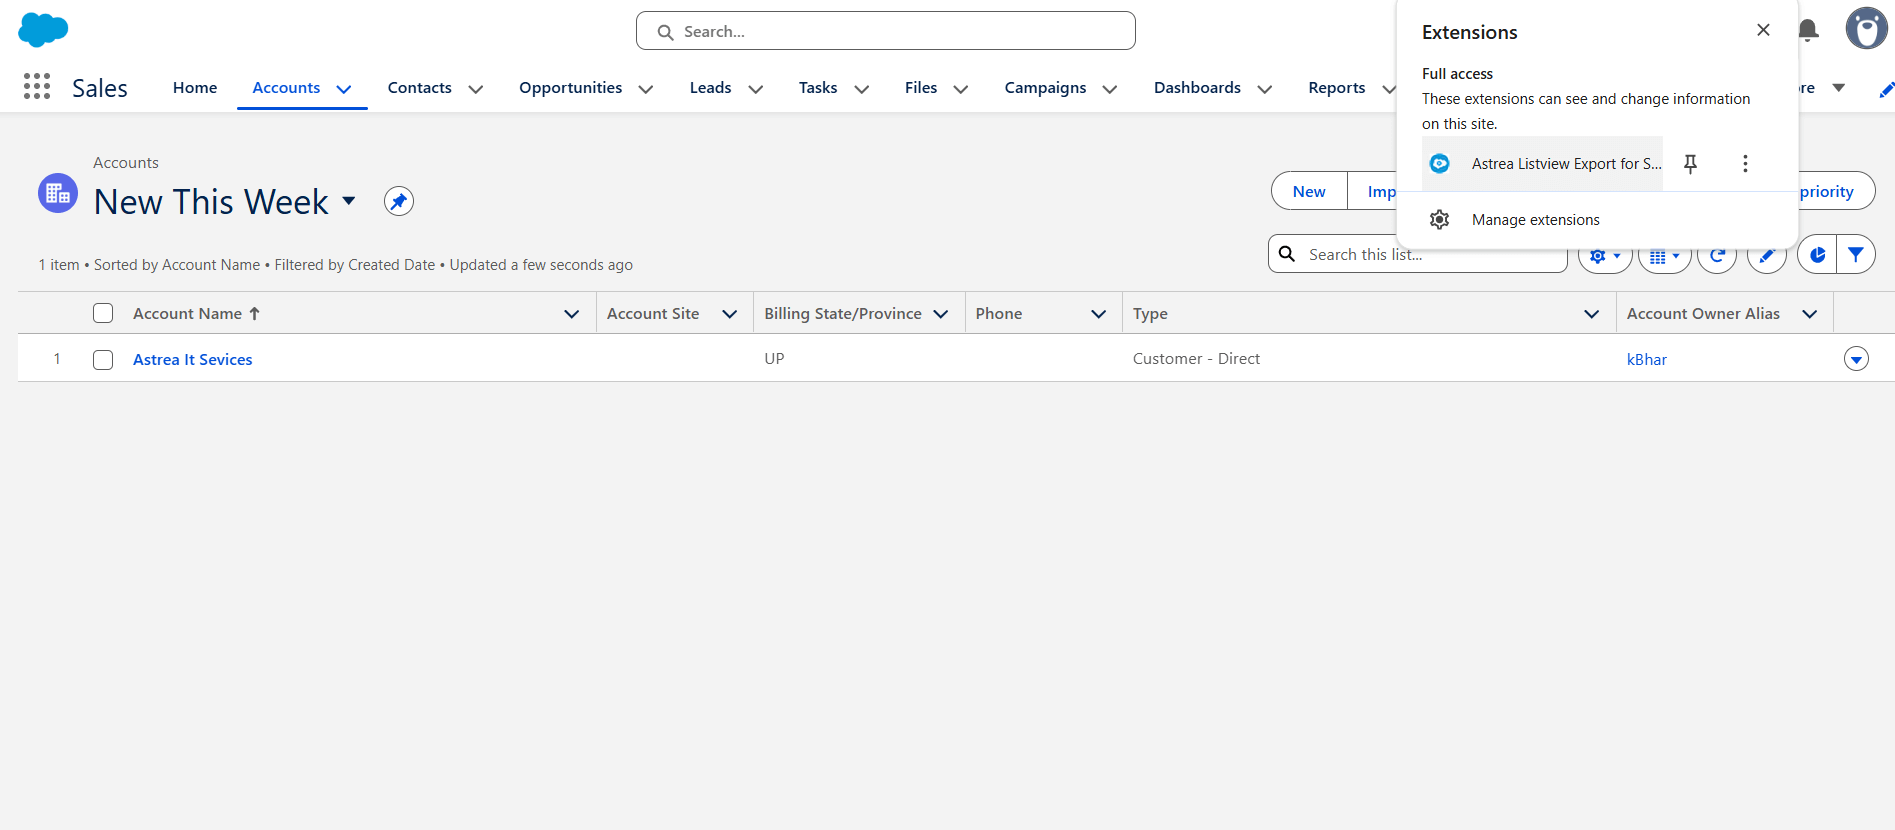Open the App Launcher grid icon
The image size is (1895, 830).
[37, 87]
